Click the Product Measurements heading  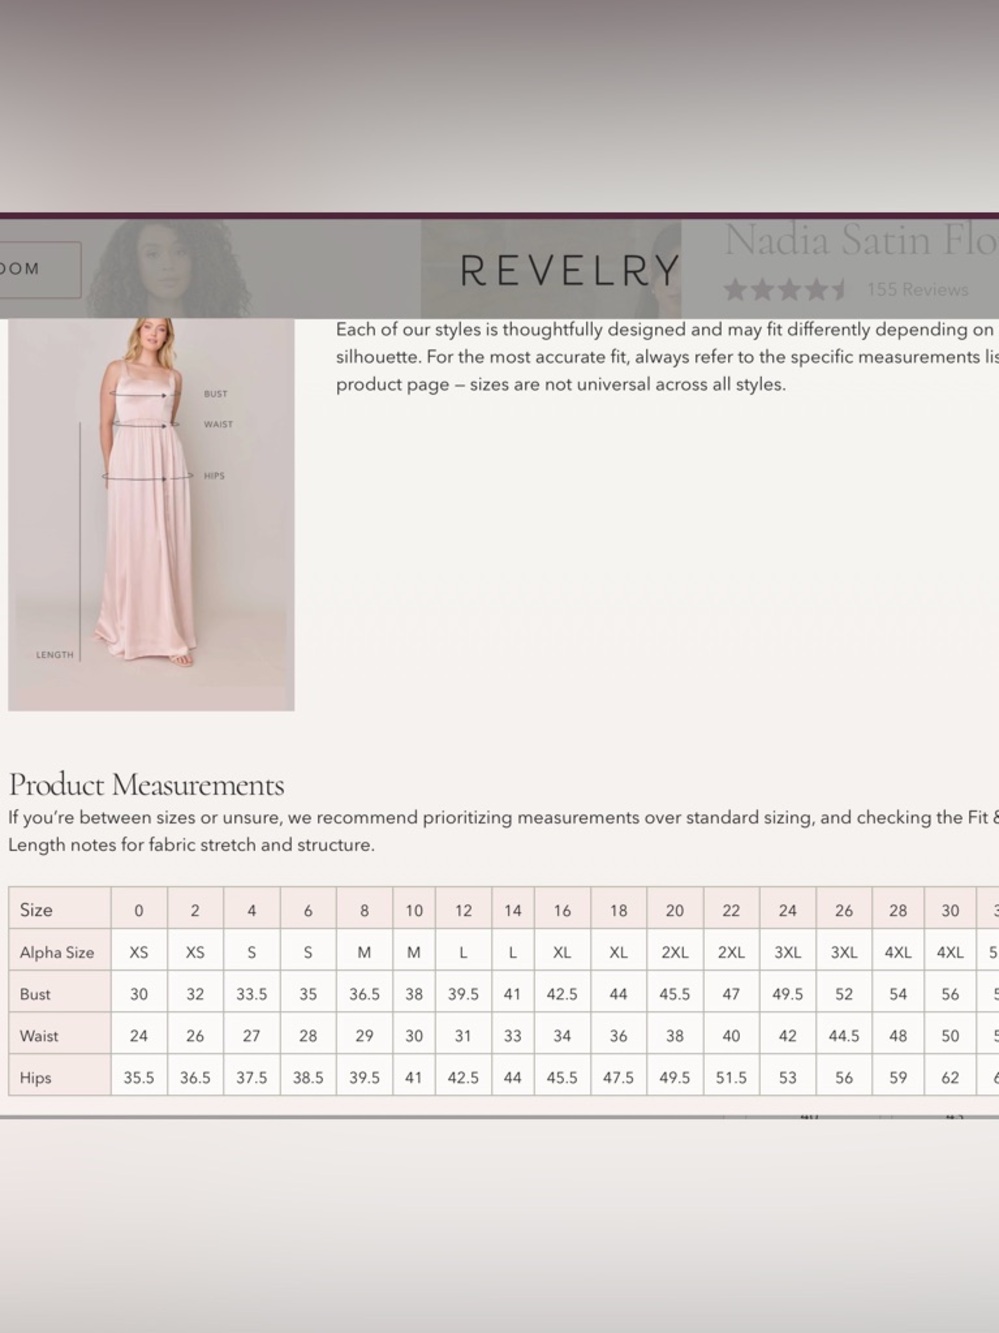pos(146,784)
